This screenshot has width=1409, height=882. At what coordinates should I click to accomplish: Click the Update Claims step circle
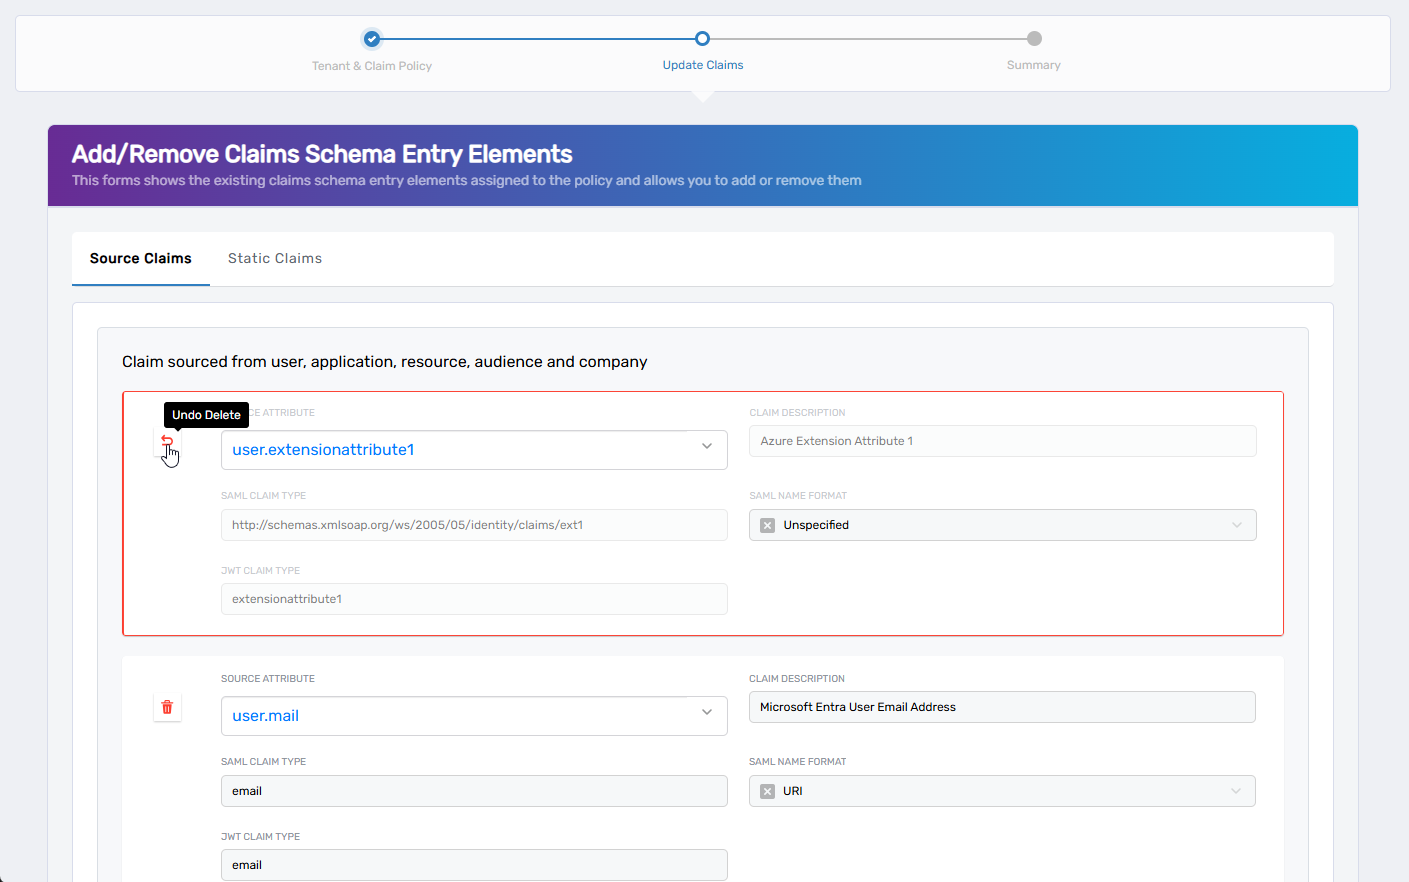coord(702,39)
